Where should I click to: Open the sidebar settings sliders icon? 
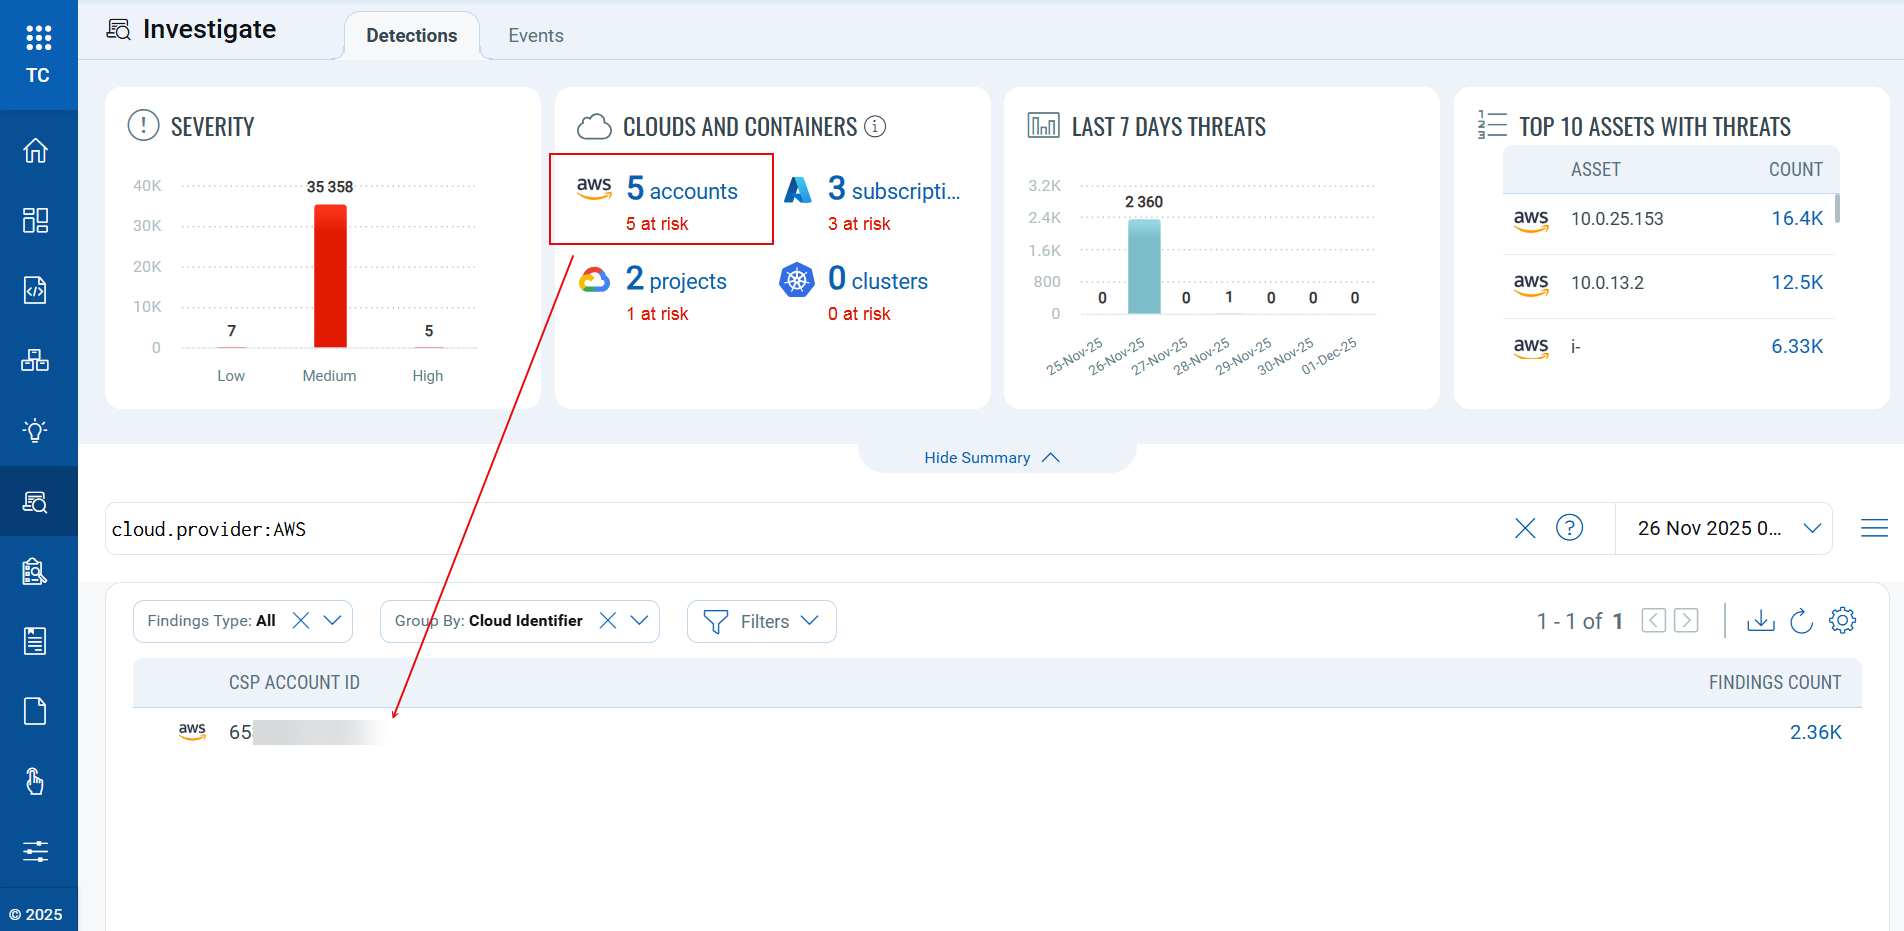tap(36, 851)
